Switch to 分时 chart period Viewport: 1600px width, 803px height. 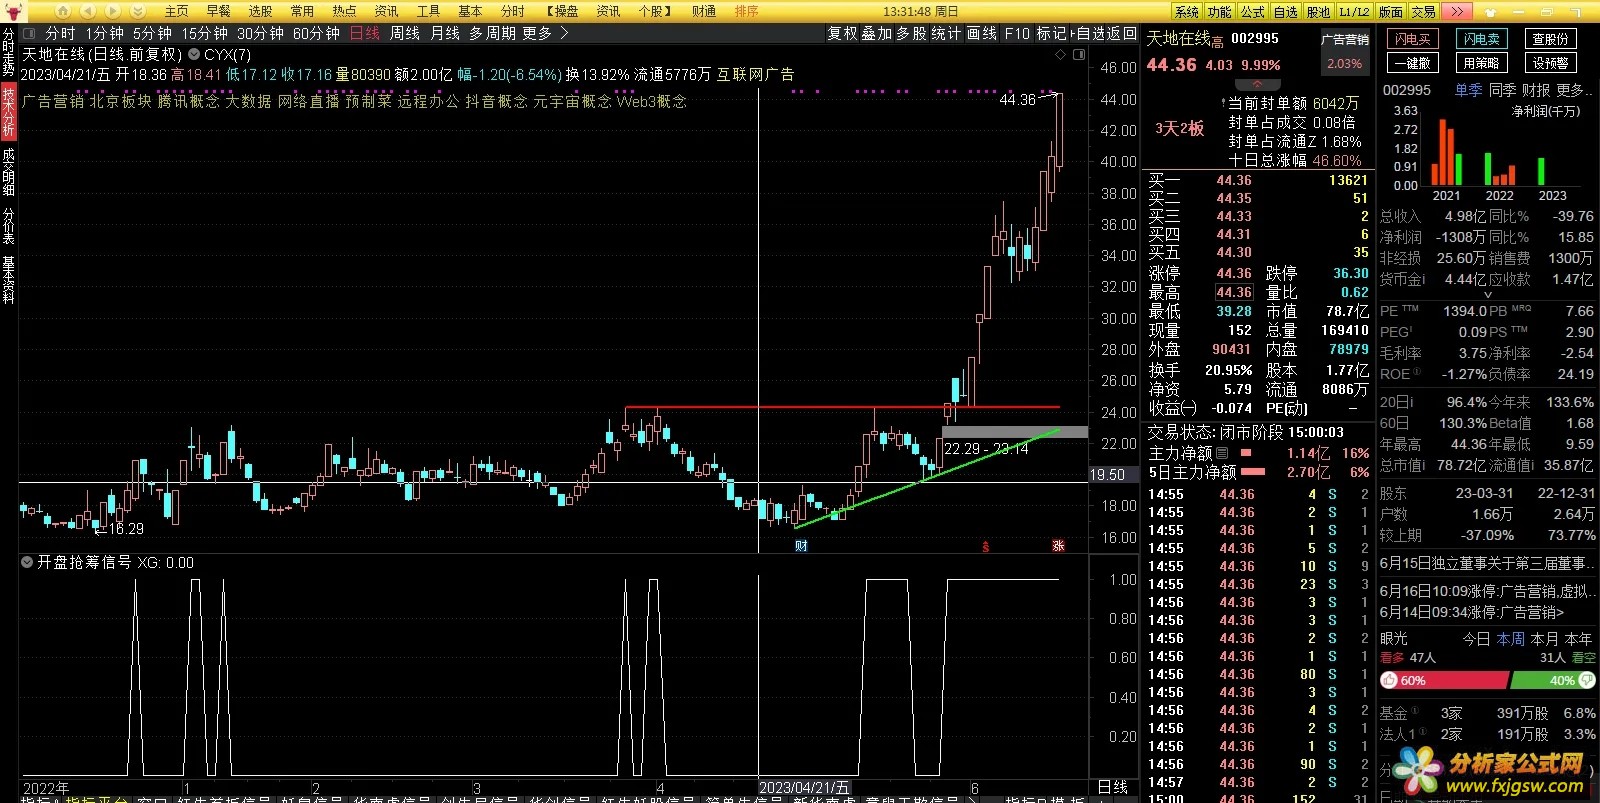pos(60,33)
